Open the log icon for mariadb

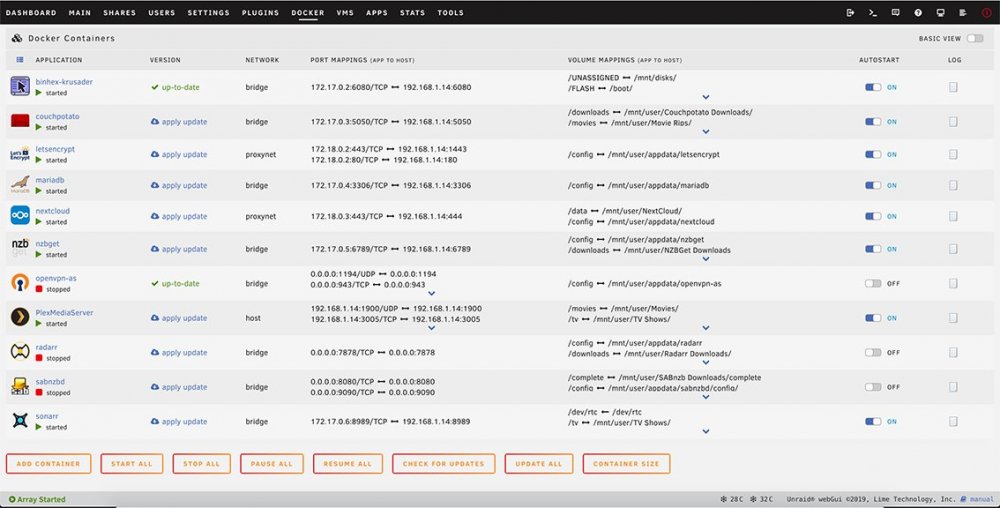pos(953,185)
